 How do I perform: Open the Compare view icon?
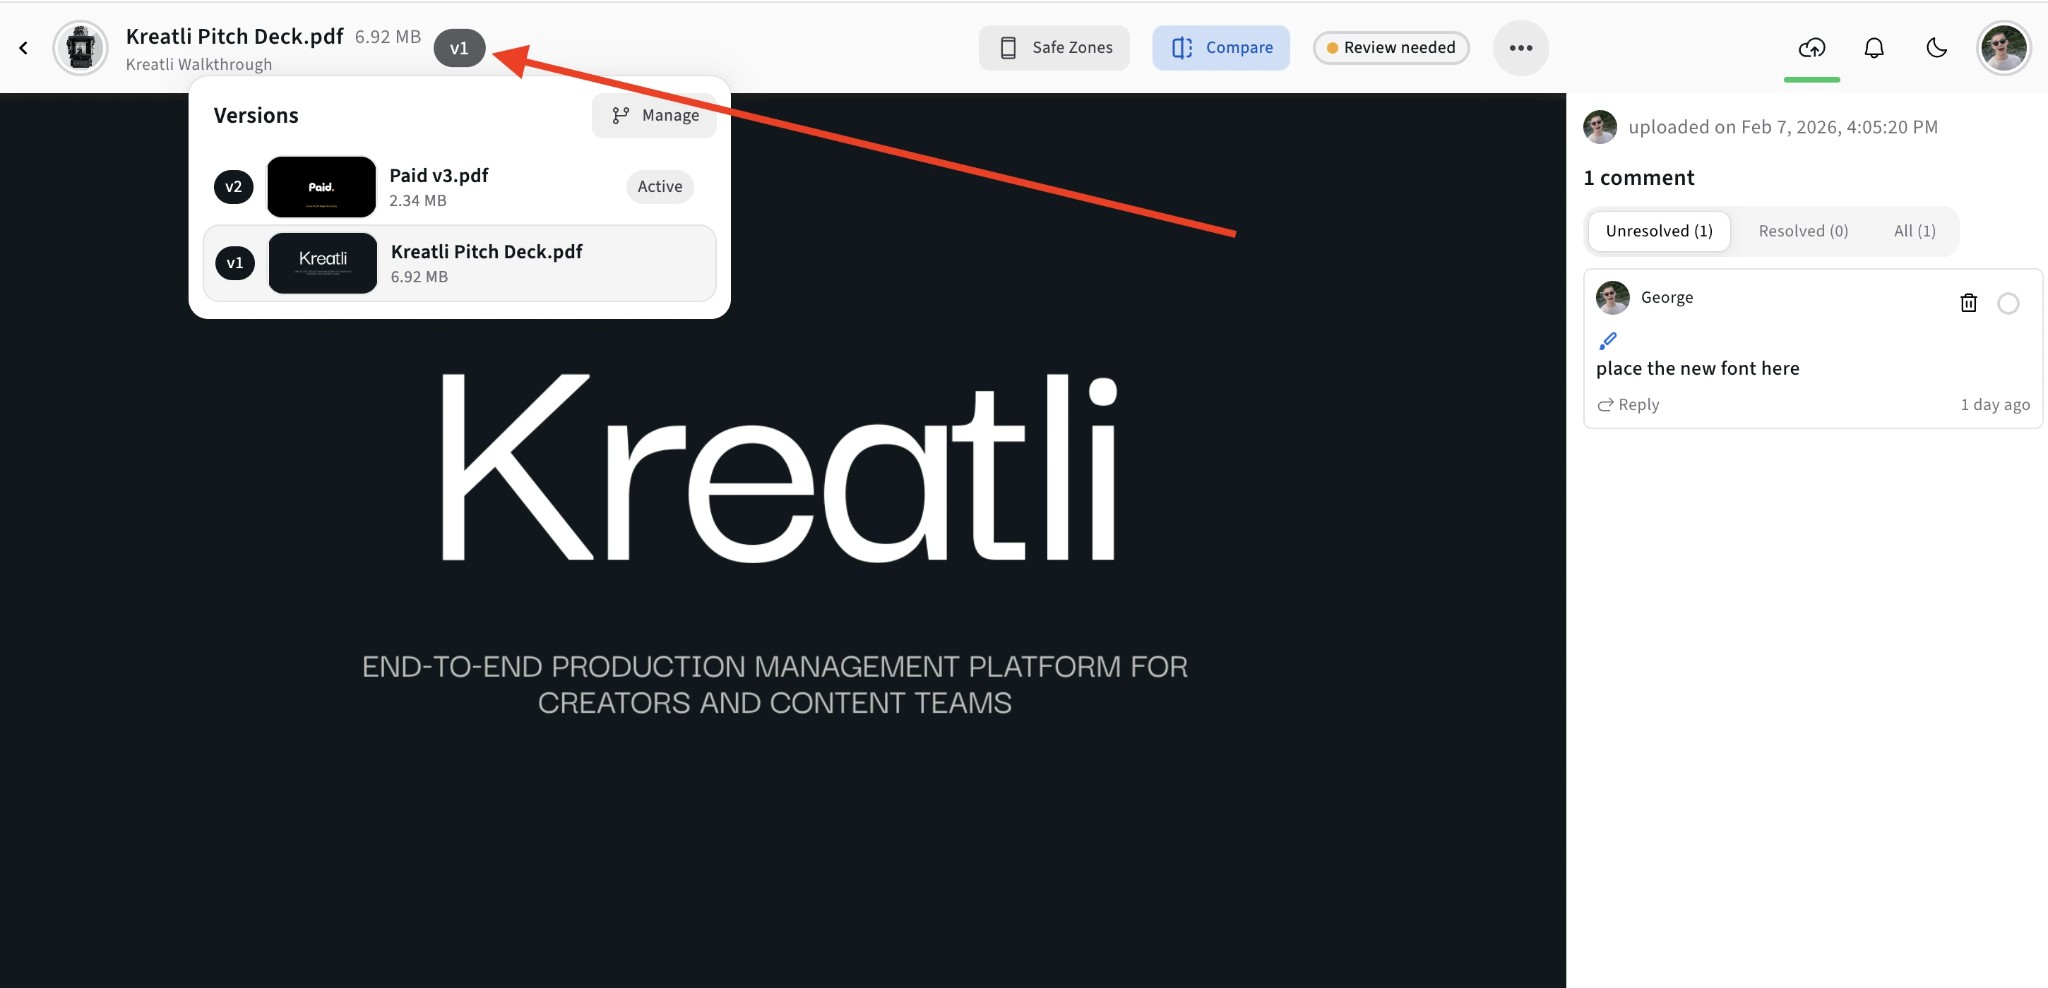tap(1183, 47)
